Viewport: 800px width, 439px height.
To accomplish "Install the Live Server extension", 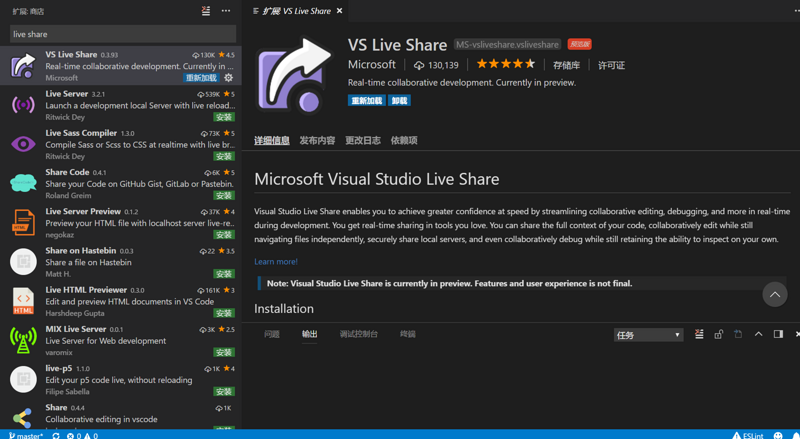I will (x=224, y=117).
